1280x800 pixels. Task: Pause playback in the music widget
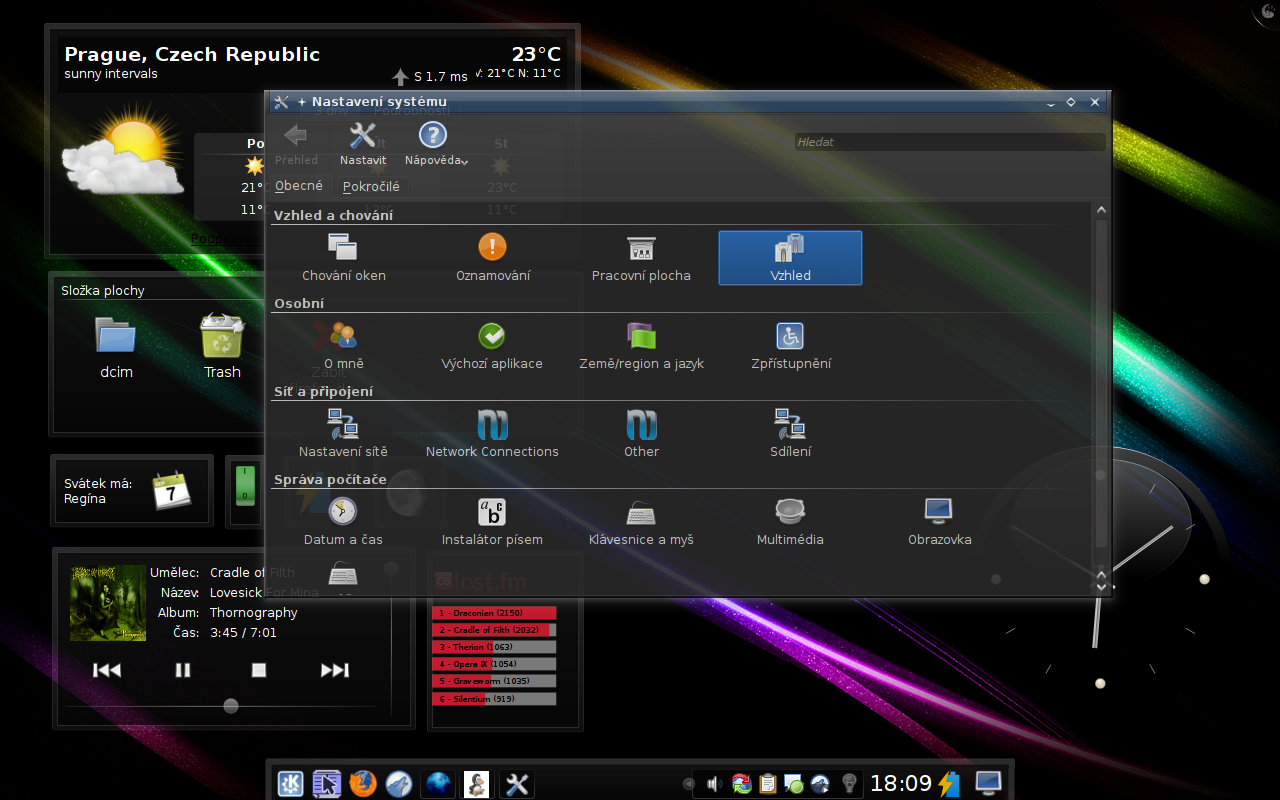click(183, 670)
